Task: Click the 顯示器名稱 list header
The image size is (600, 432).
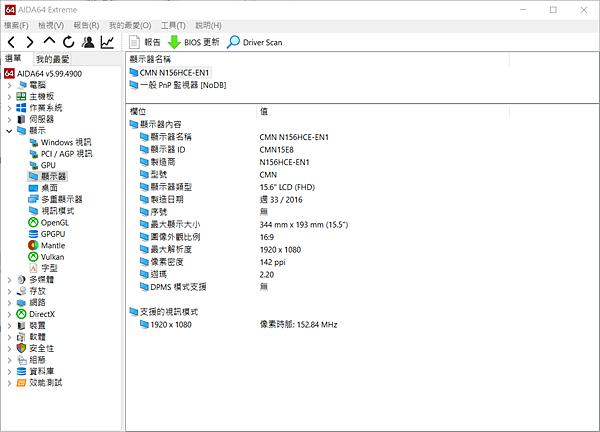Action: pos(150,59)
